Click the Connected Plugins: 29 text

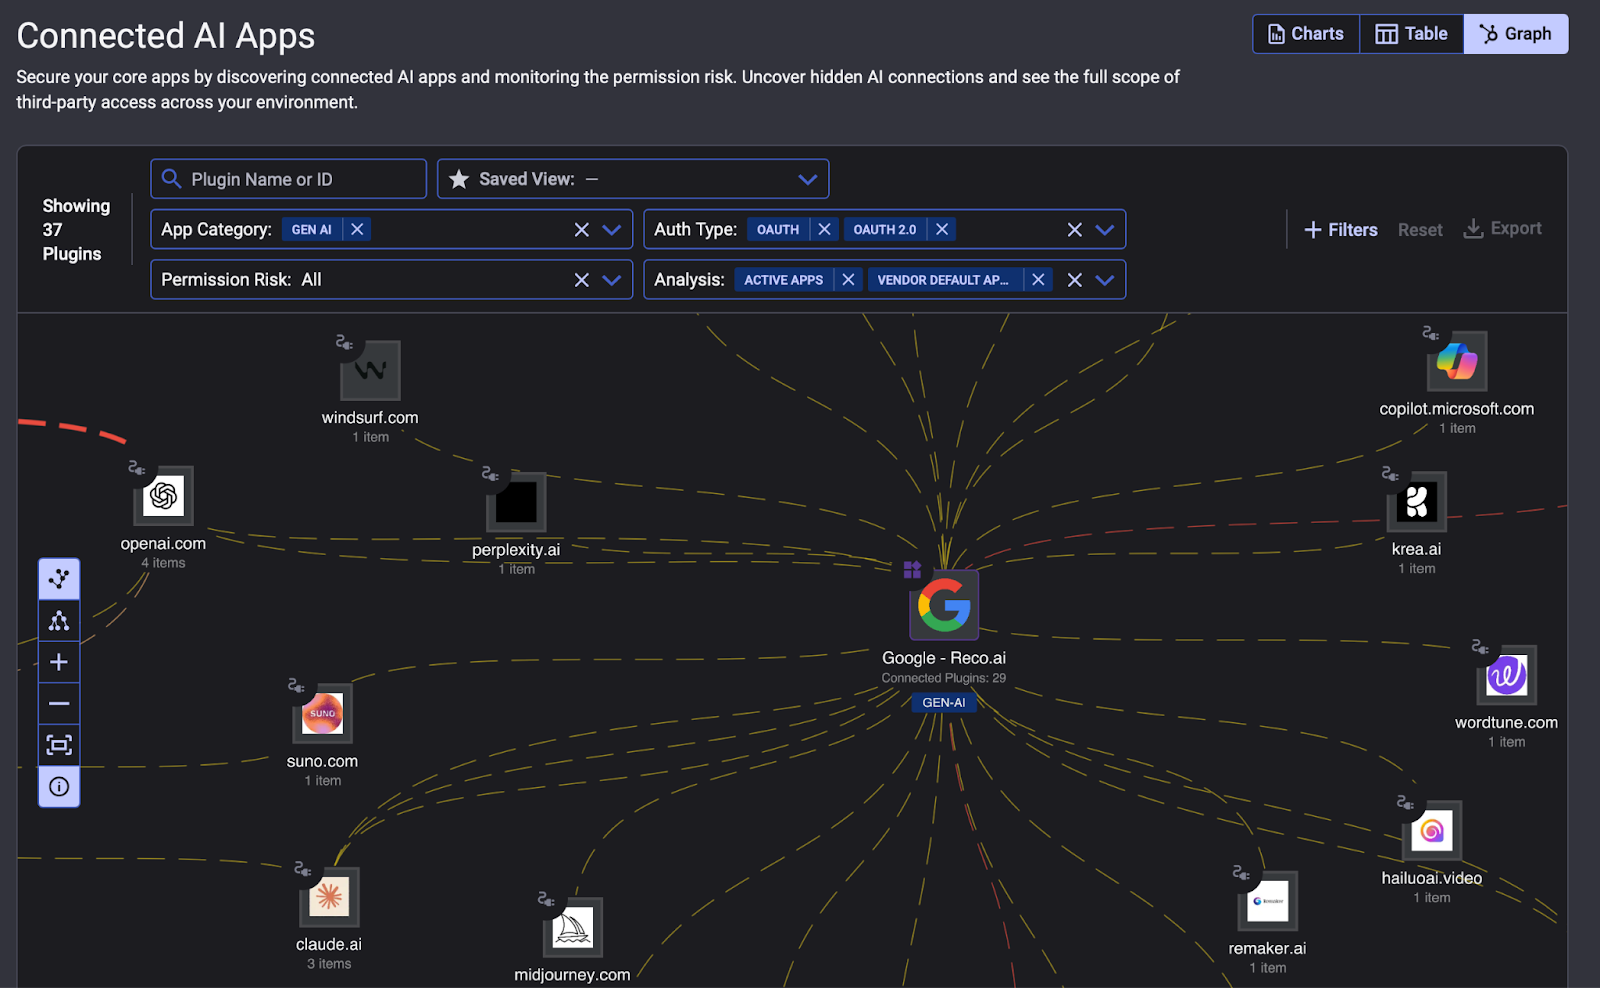(x=944, y=678)
